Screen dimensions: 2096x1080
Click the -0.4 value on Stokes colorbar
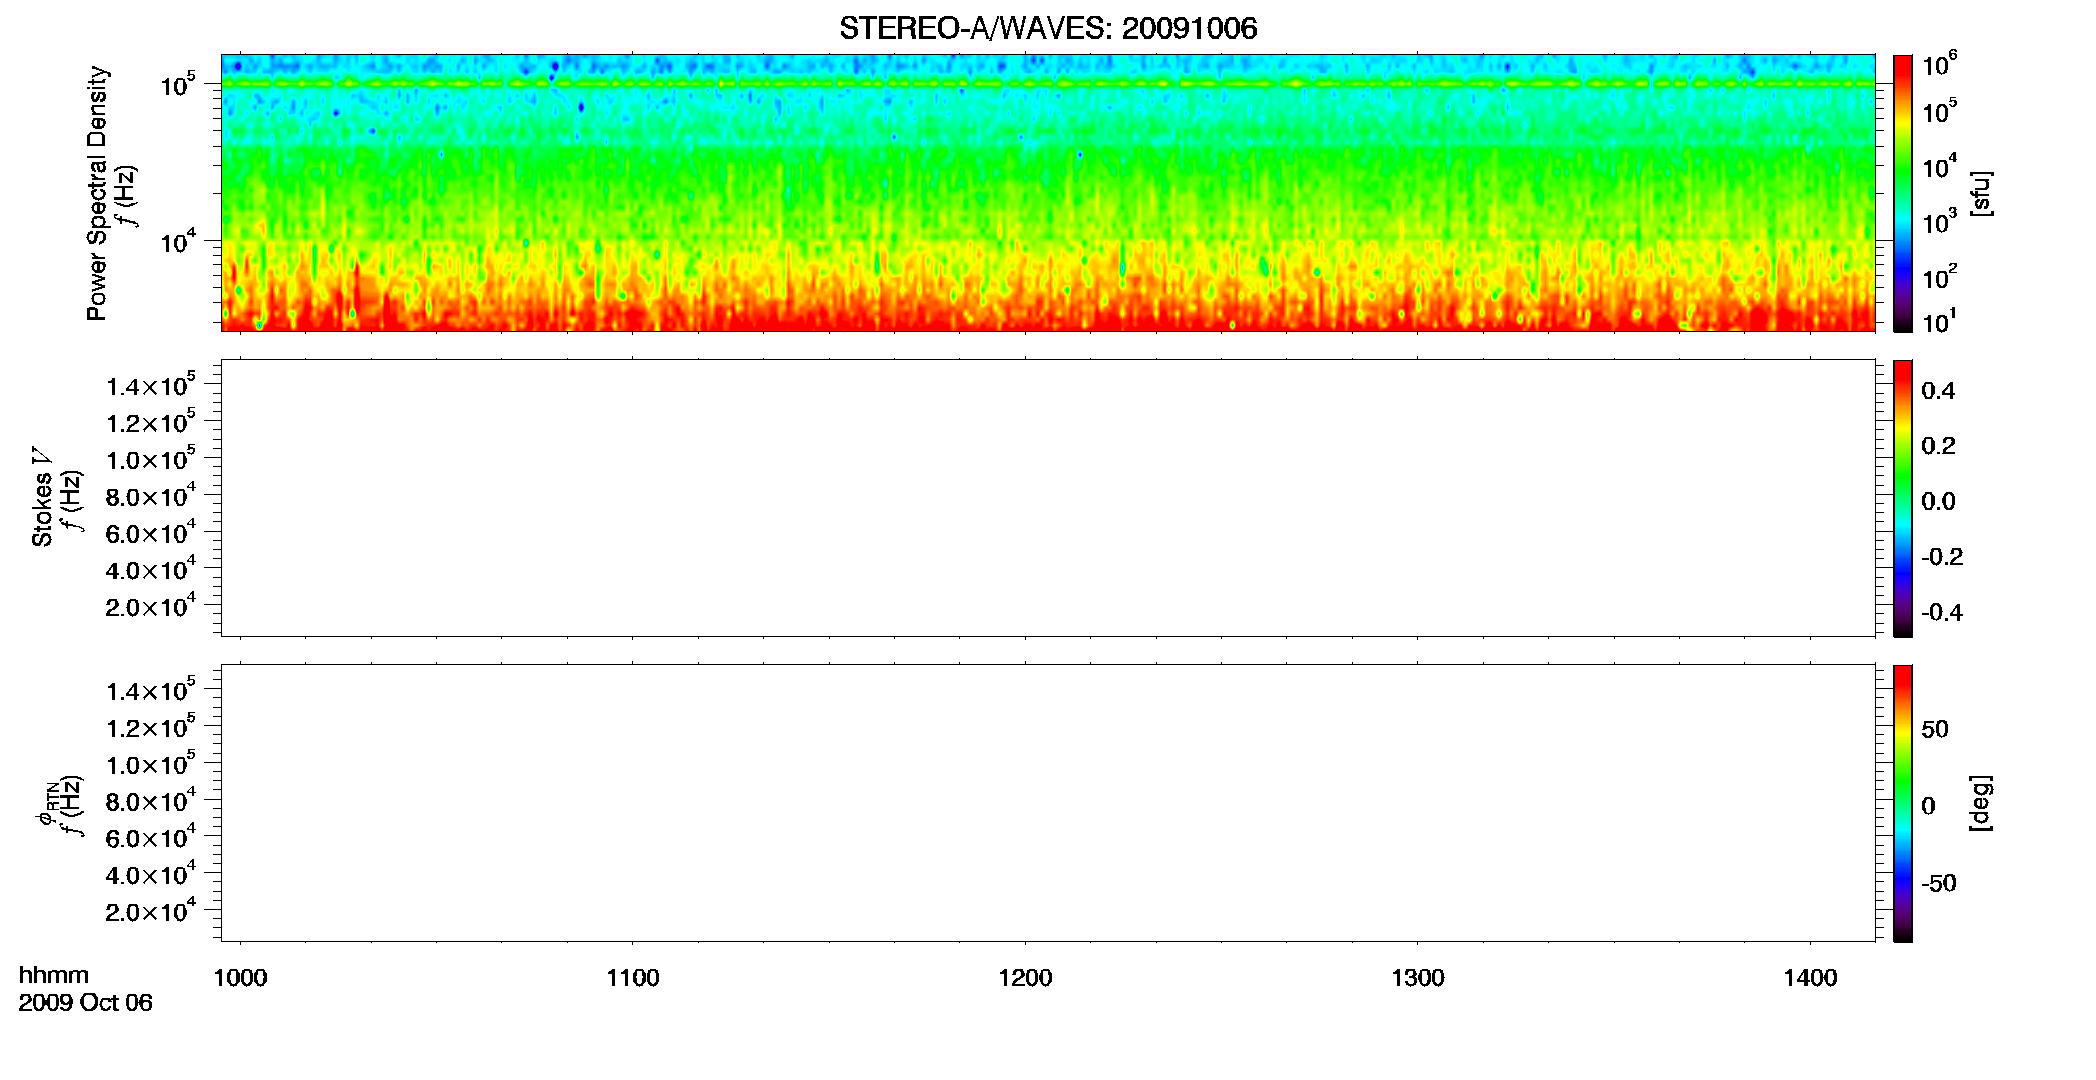point(1942,613)
